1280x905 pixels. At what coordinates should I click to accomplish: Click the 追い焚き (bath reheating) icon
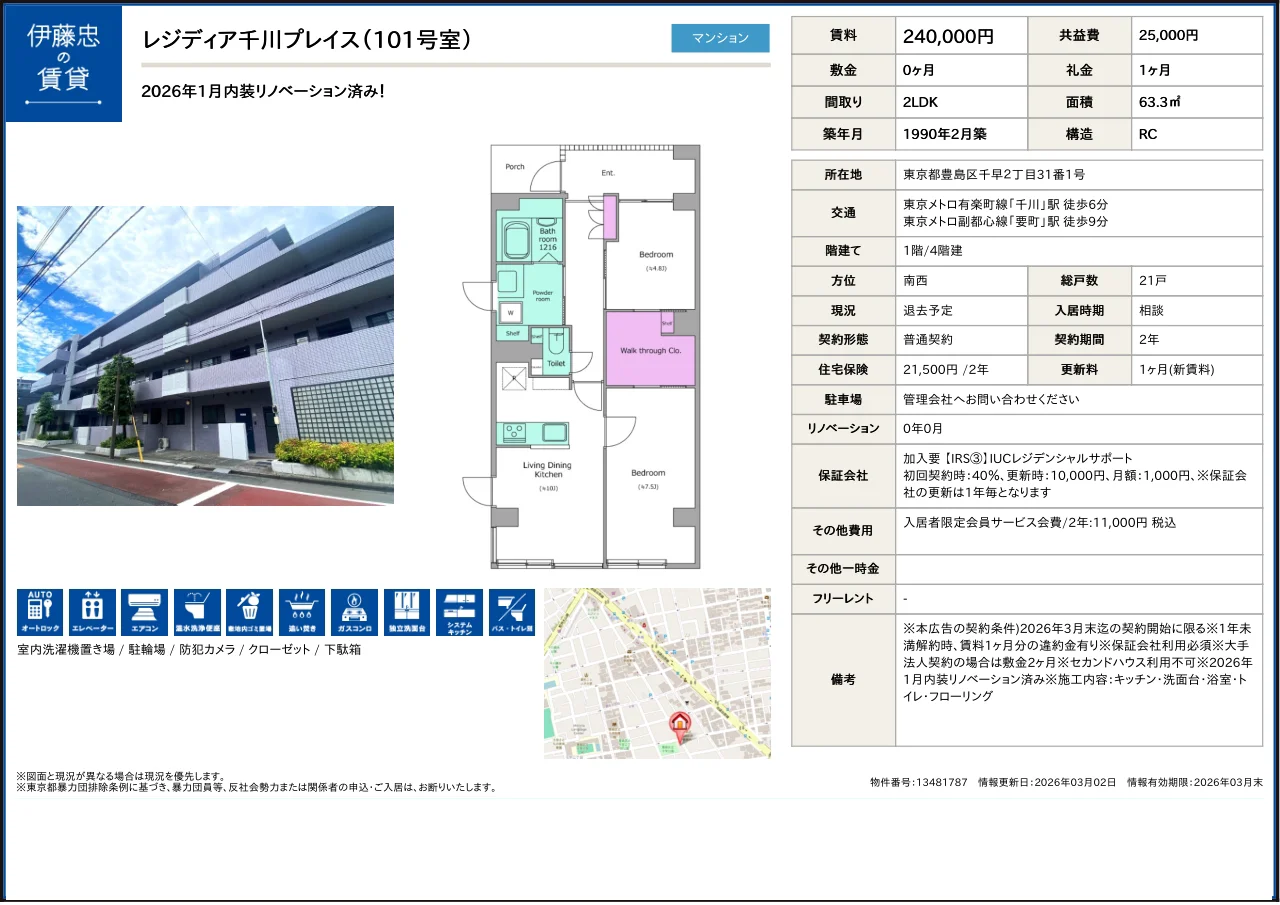(303, 610)
